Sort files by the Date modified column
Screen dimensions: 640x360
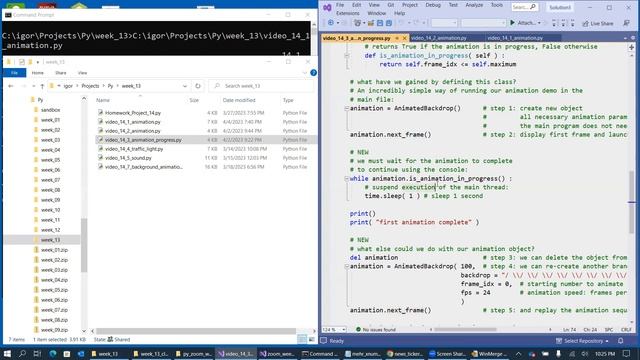click(x=239, y=100)
